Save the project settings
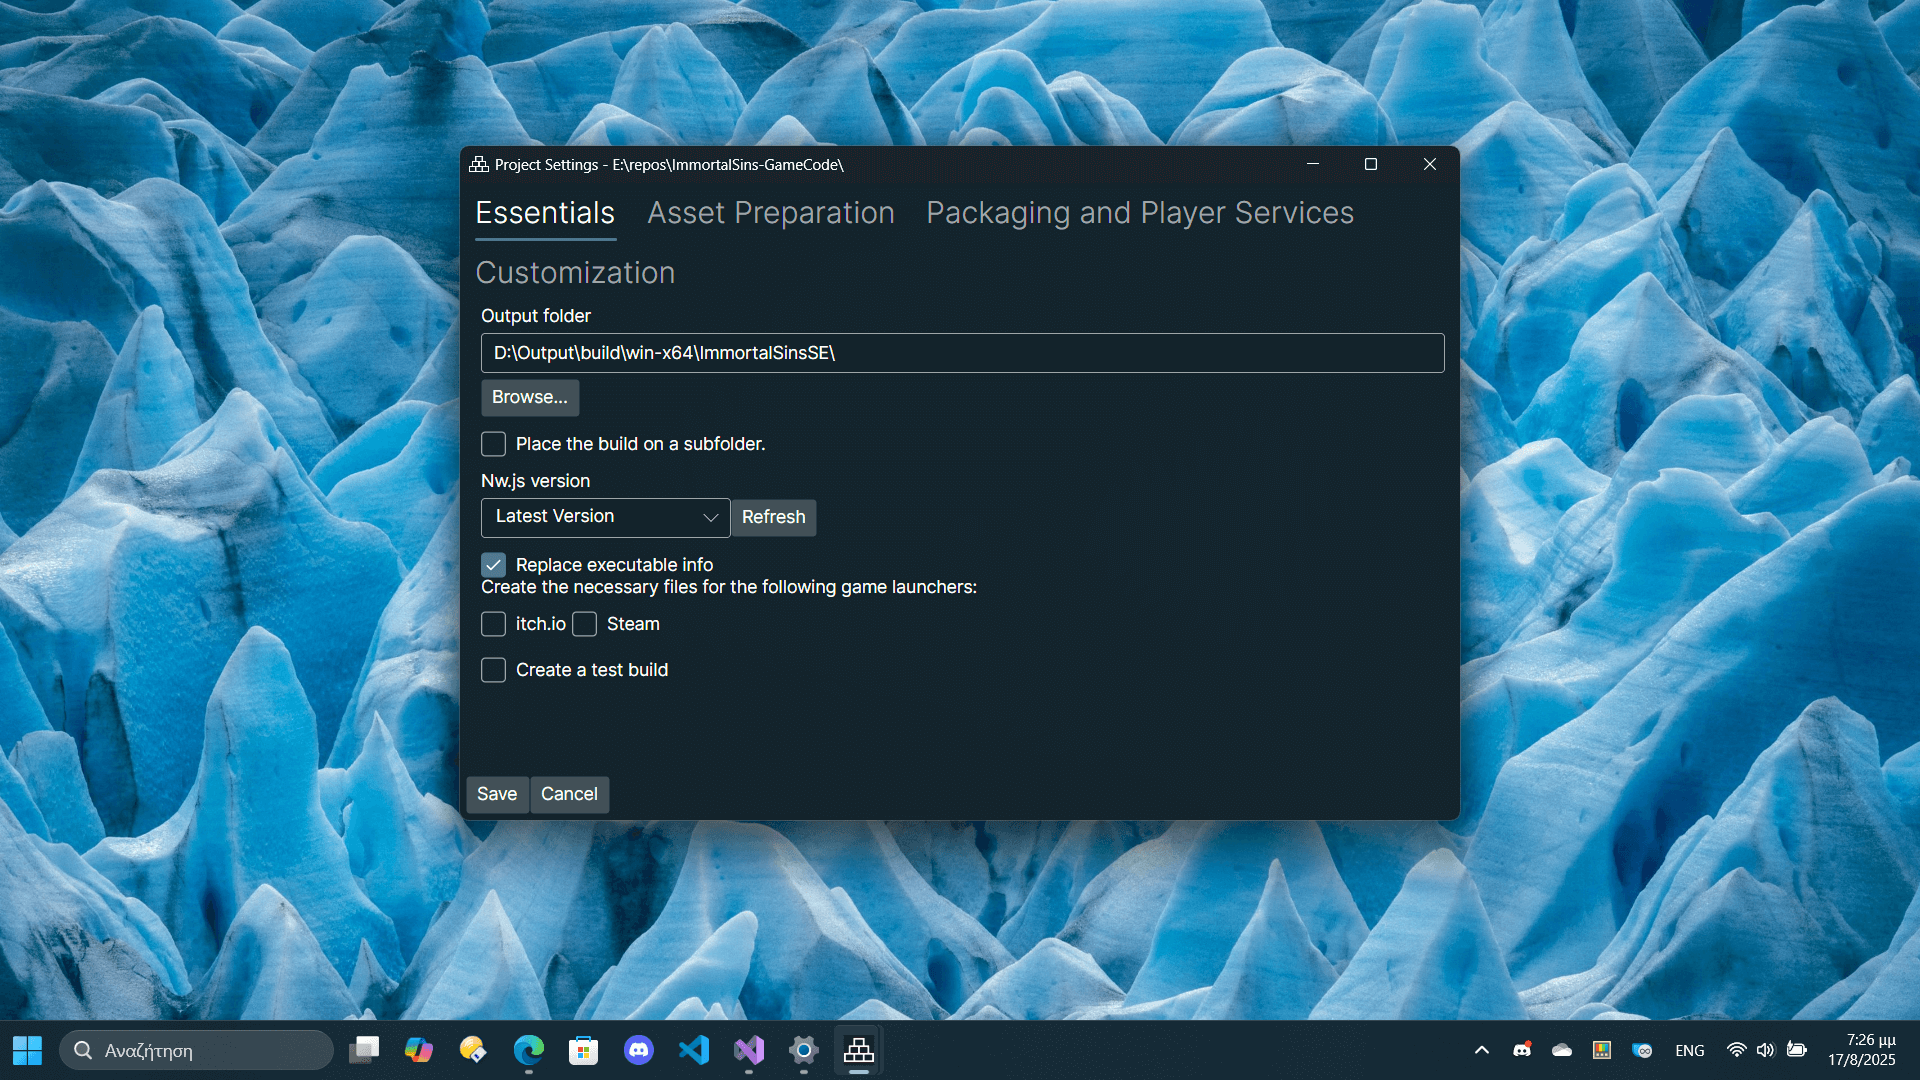 coord(497,794)
